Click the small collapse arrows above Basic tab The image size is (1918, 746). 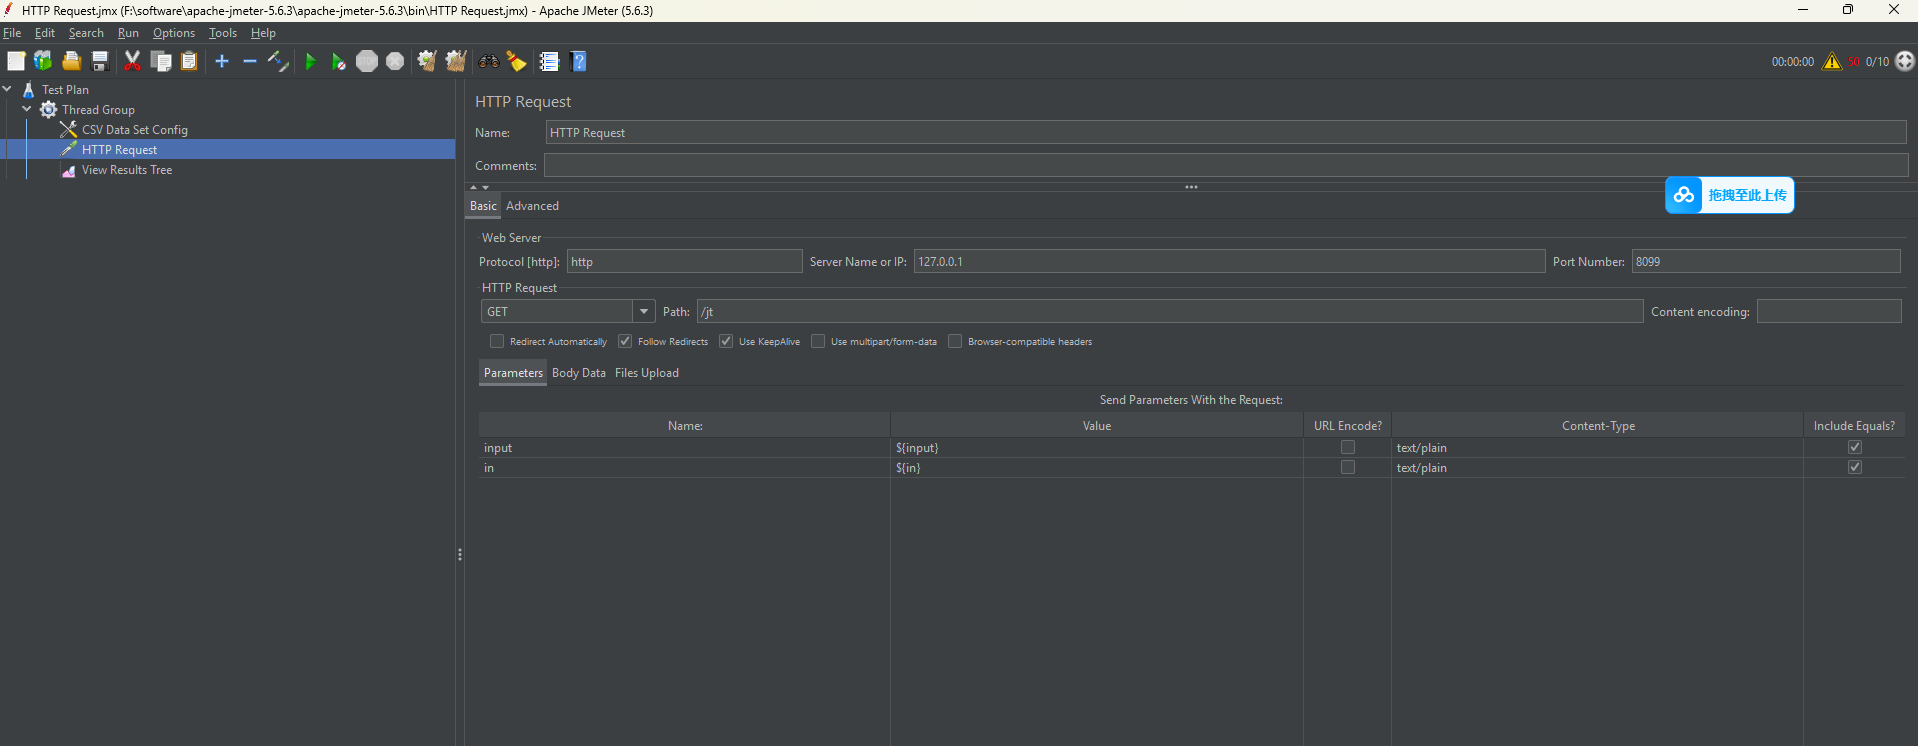(480, 187)
